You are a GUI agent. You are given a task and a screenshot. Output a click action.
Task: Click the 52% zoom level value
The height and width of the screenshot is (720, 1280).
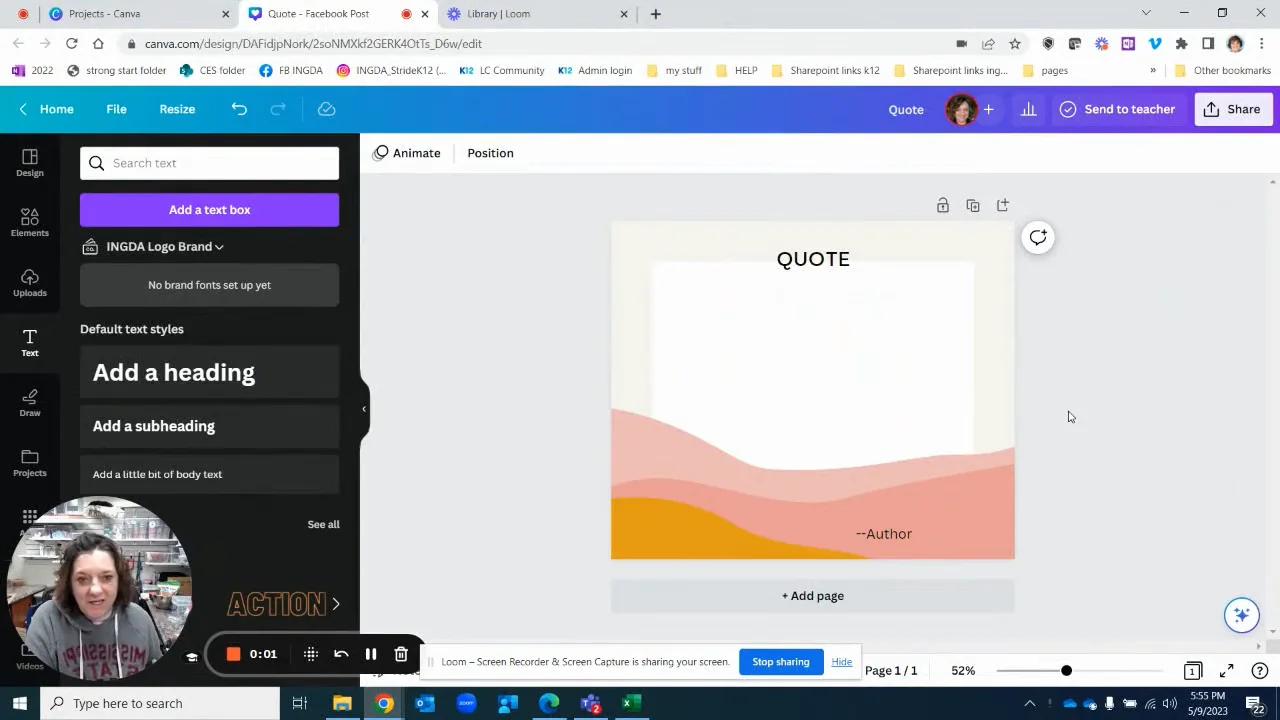pyautogui.click(x=963, y=671)
